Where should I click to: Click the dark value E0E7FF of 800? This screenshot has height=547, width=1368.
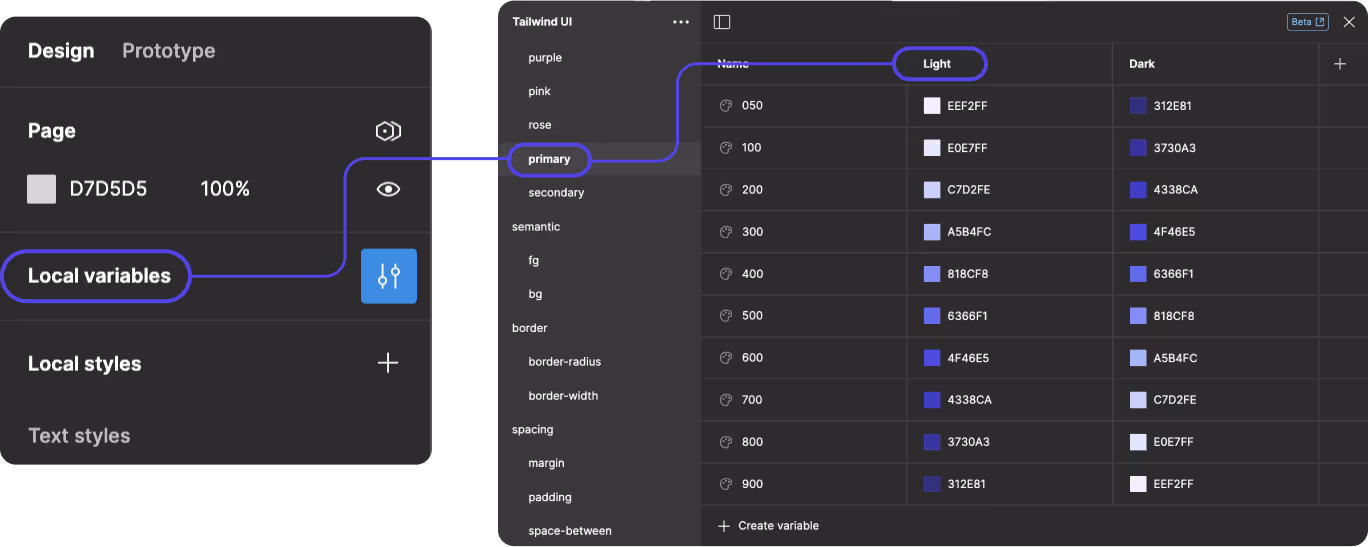coord(1174,442)
